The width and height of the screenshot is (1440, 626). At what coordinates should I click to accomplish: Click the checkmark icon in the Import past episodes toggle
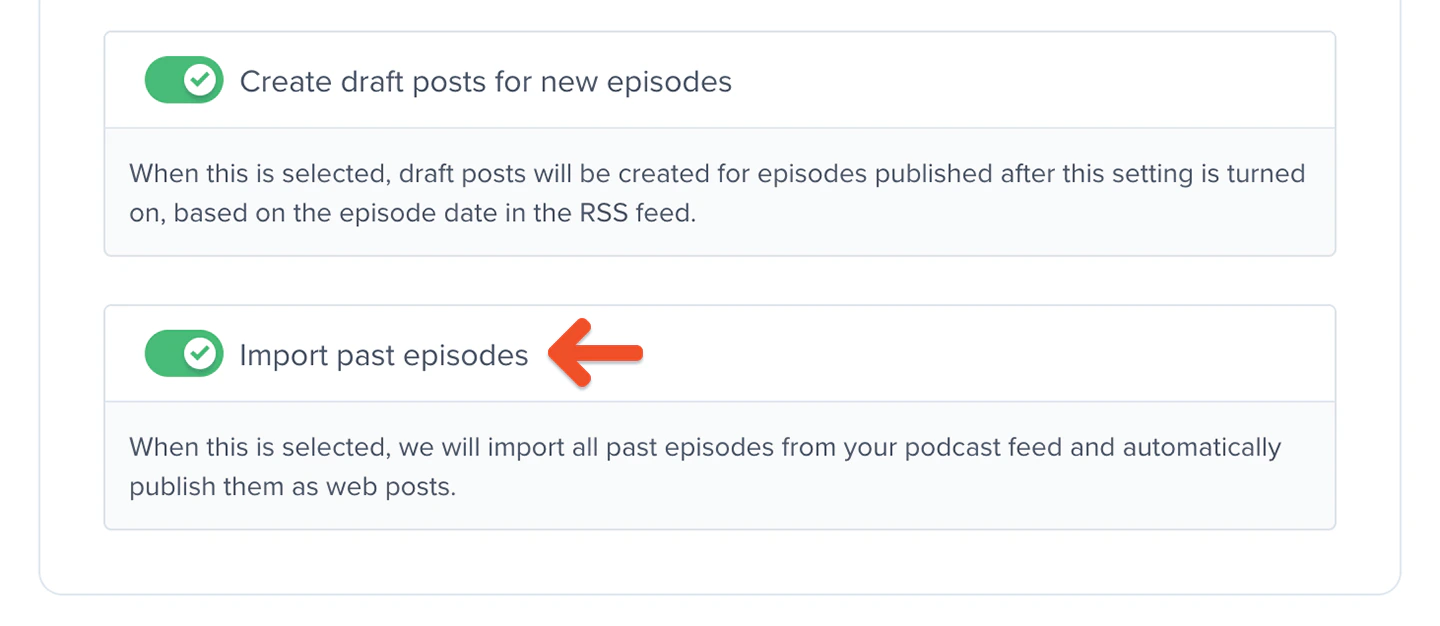pos(198,353)
